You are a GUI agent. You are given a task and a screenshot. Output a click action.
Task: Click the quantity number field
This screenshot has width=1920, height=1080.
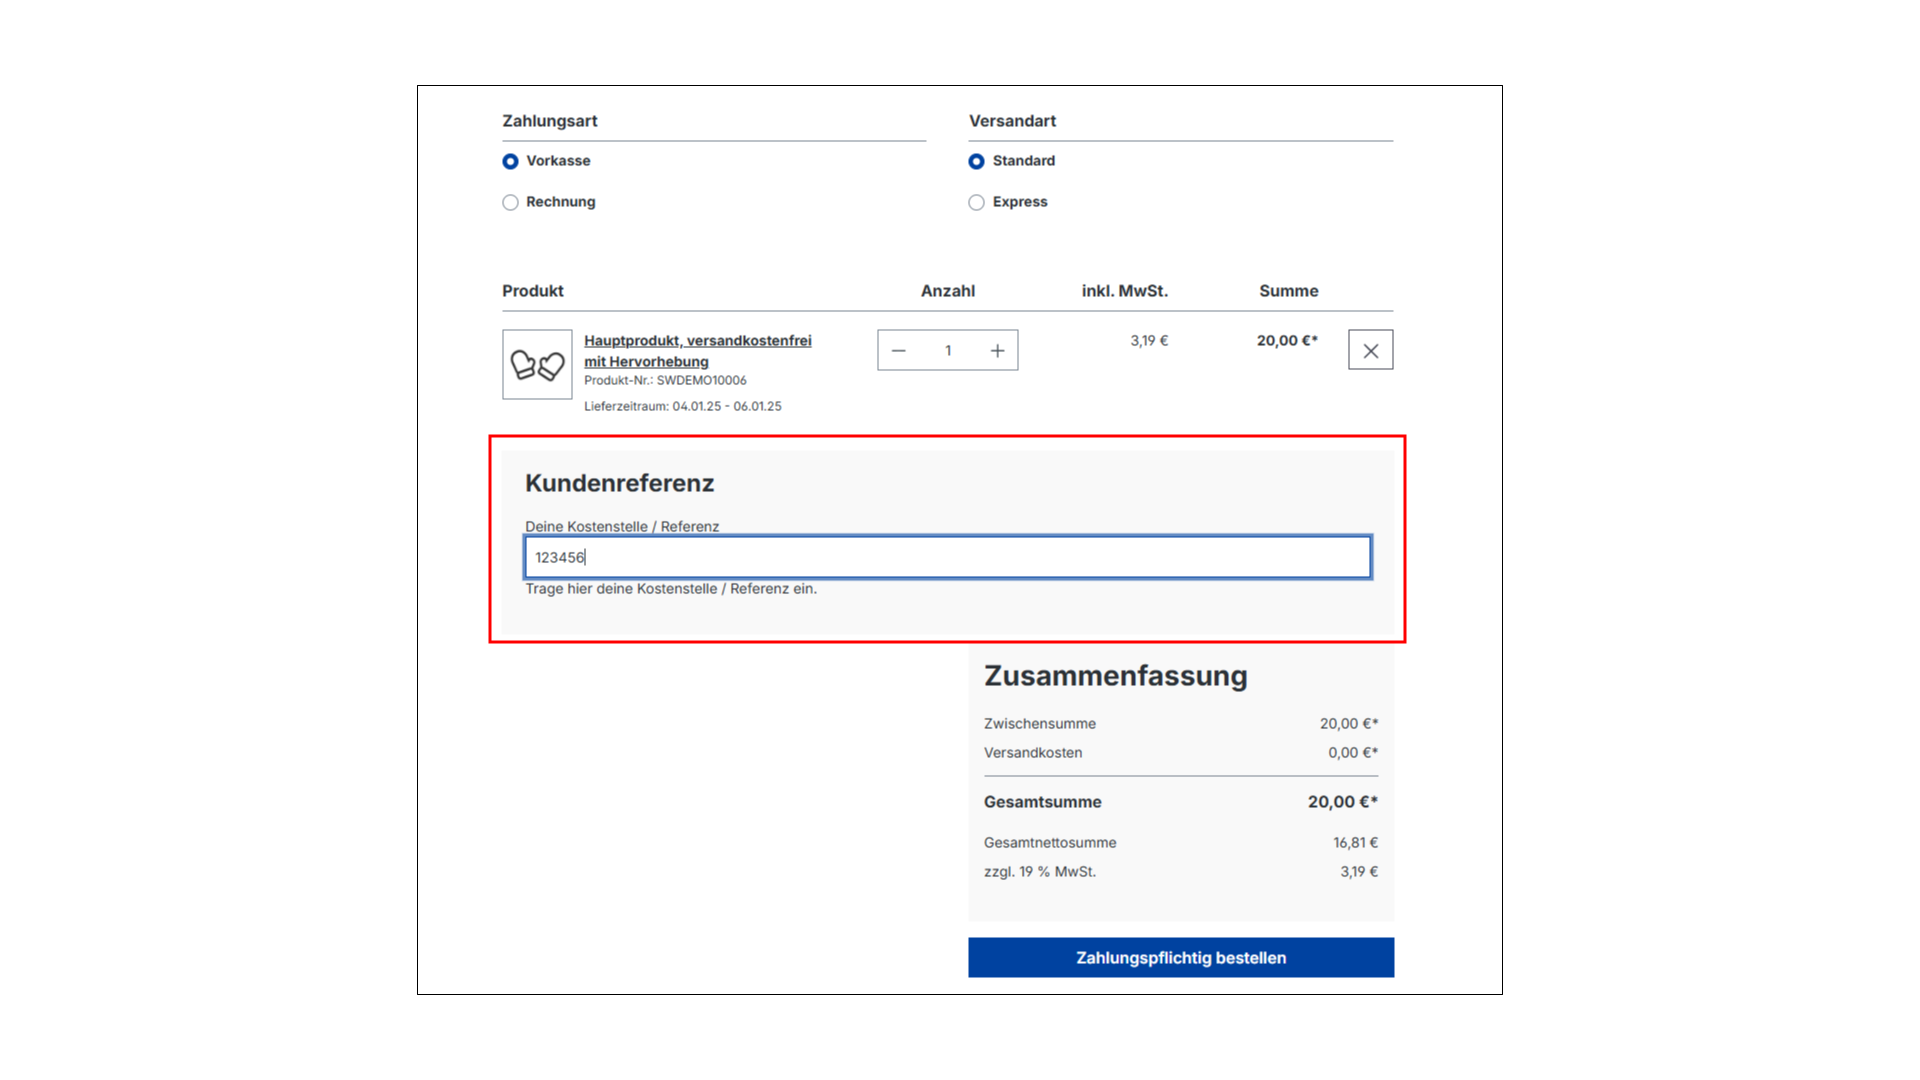click(948, 351)
